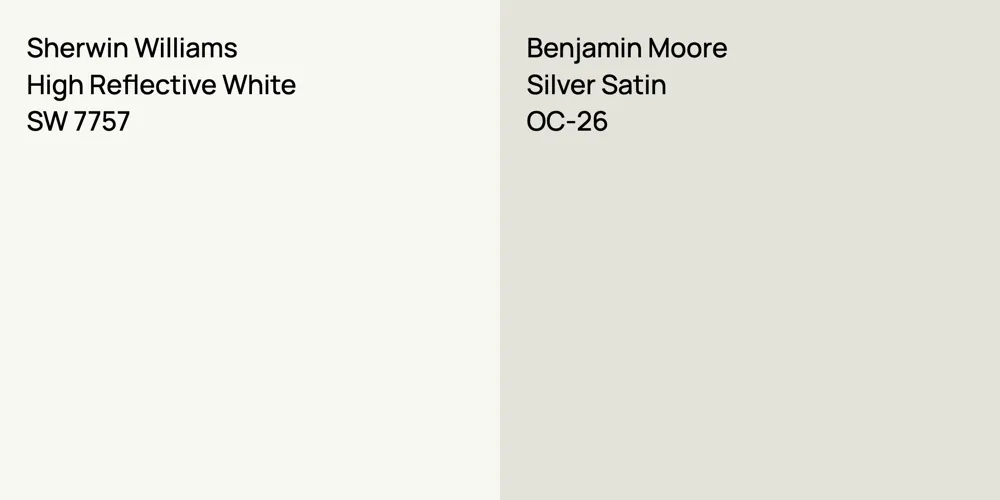Select the "OC-26" color code
This screenshot has width=1000, height=500.
(x=567, y=122)
